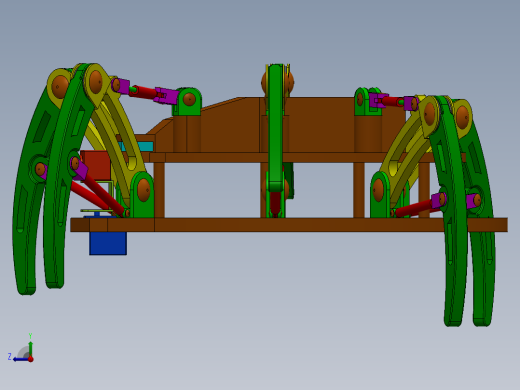
Task: Click the red origin dot of the triad
Action: tap(31, 359)
